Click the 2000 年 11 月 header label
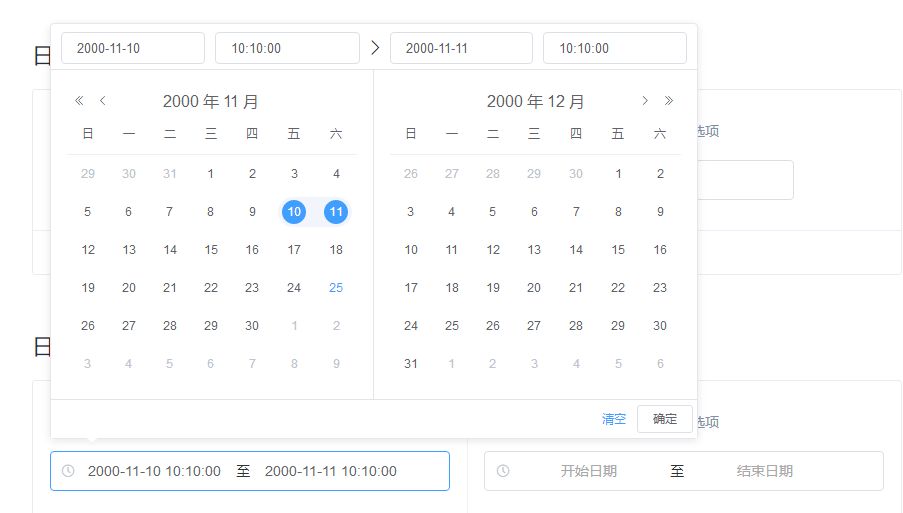Screen dimensions: 903x513 210,101
